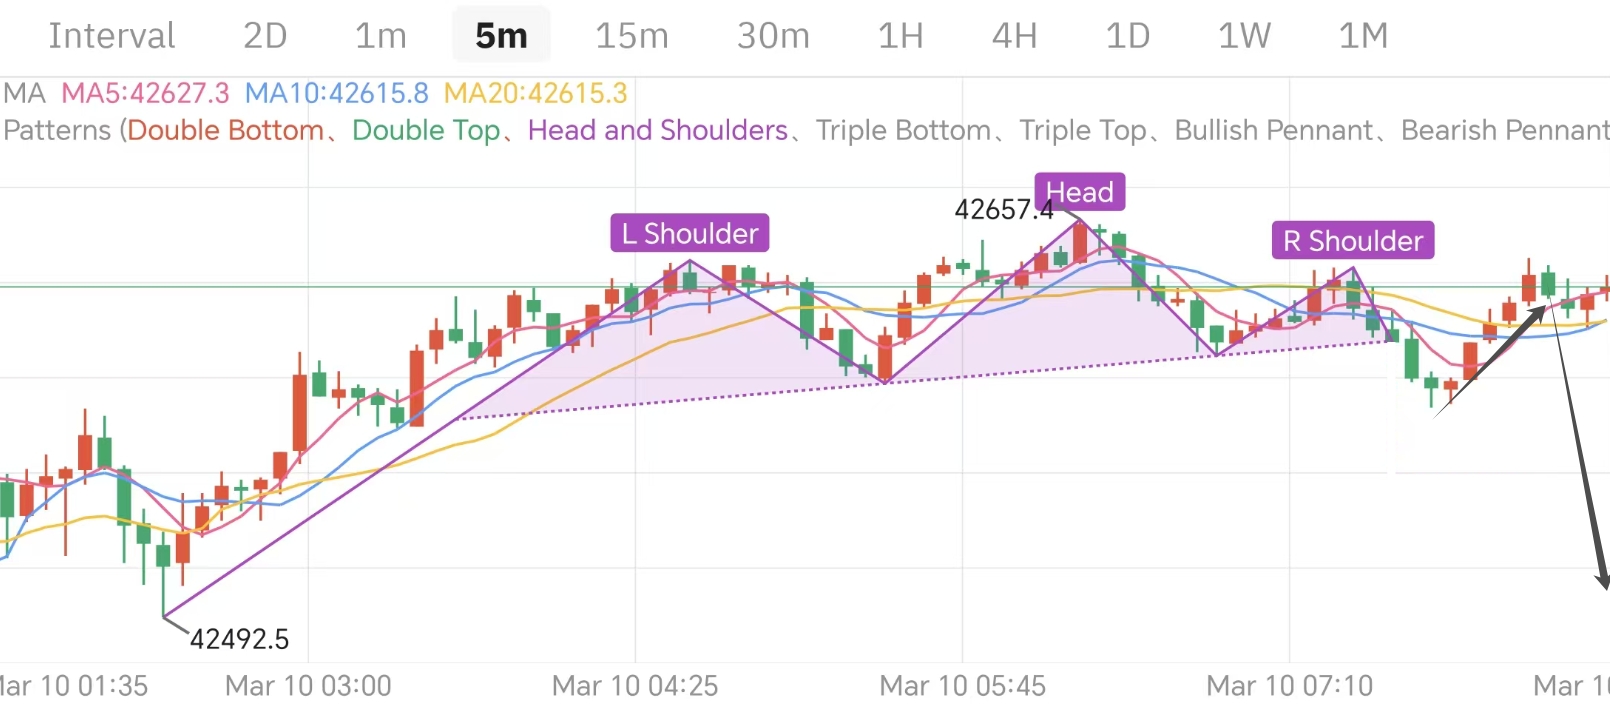Select the 1M monthly interval
This screenshot has width=1610, height=707.
click(1362, 35)
